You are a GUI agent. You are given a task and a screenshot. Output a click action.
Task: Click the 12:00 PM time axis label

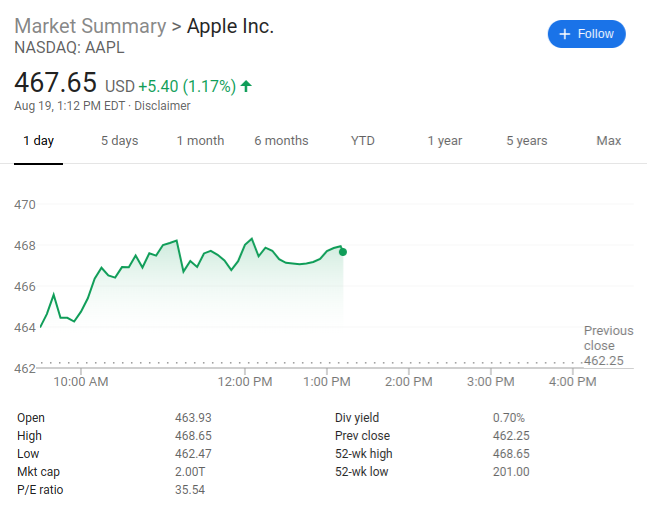244,382
